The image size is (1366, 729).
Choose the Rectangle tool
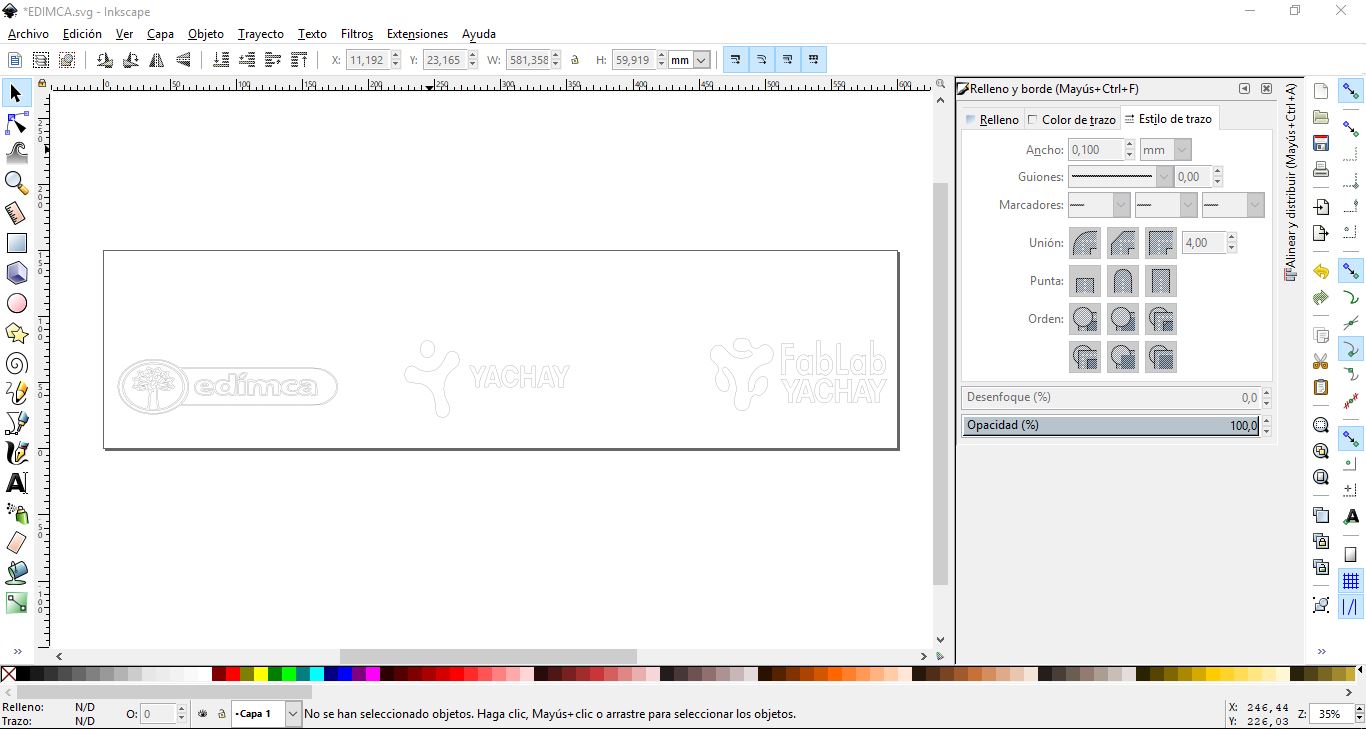click(x=16, y=243)
